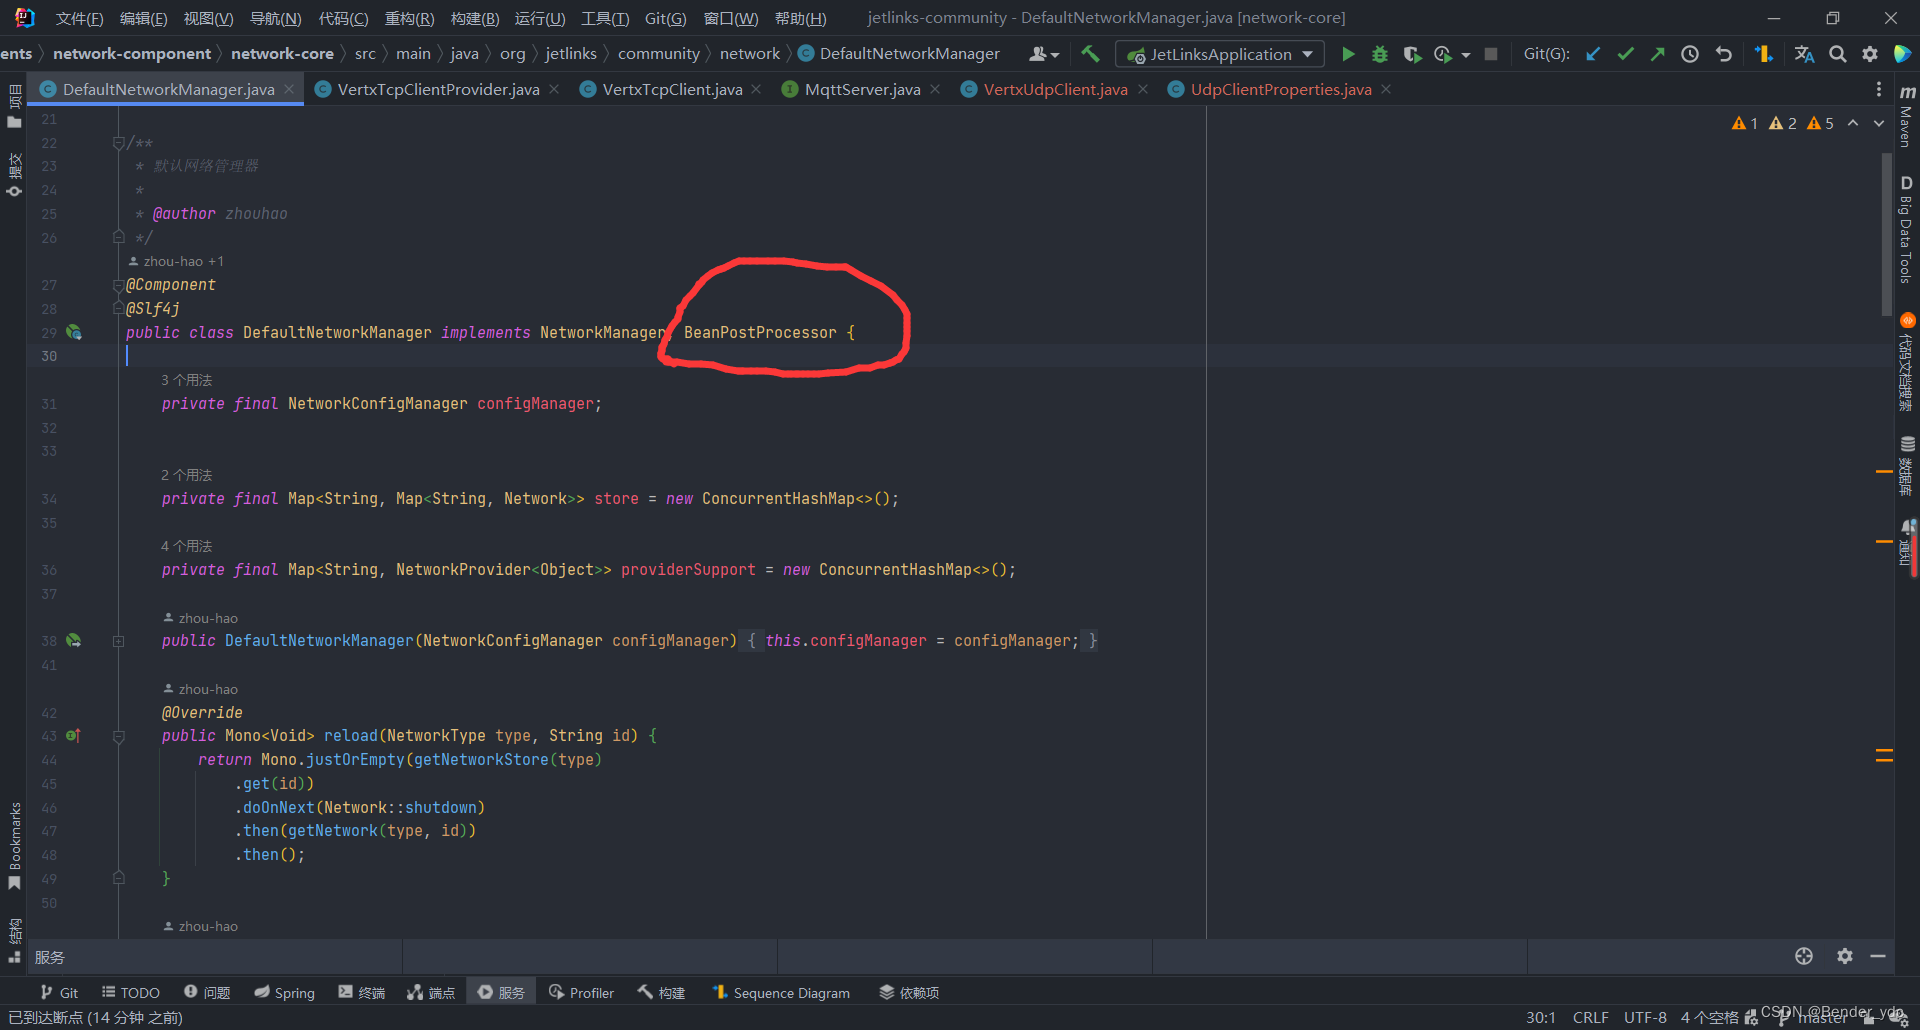The width and height of the screenshot is (1920, 1030).
Task: Toggle the 终端 terminal tool window
Action: tap(362, 992)
